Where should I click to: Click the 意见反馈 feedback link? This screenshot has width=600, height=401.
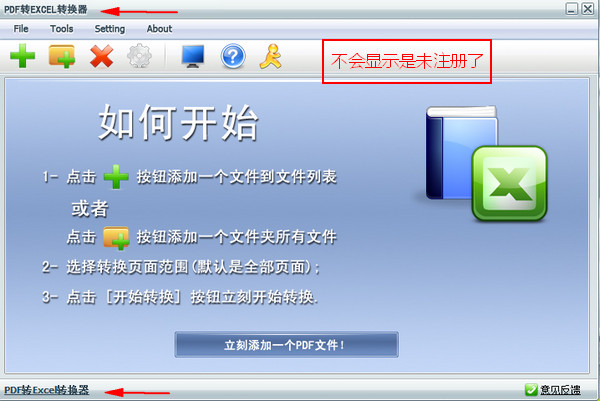point(560,390)
